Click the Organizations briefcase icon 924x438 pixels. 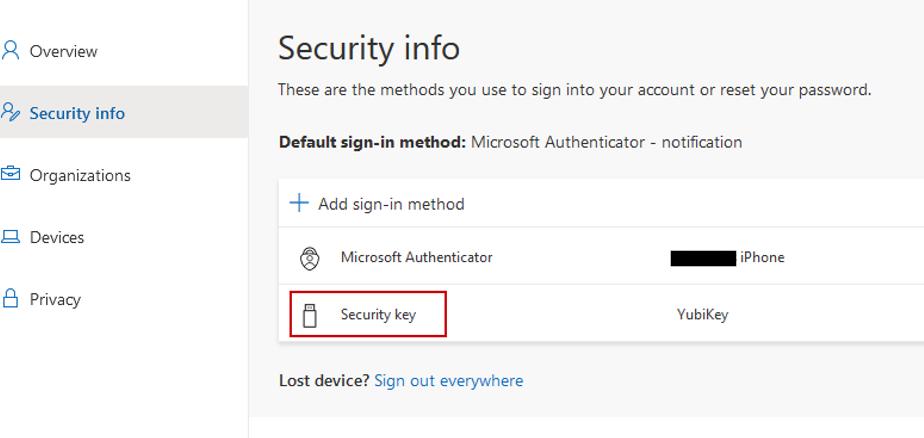point(11,174)
